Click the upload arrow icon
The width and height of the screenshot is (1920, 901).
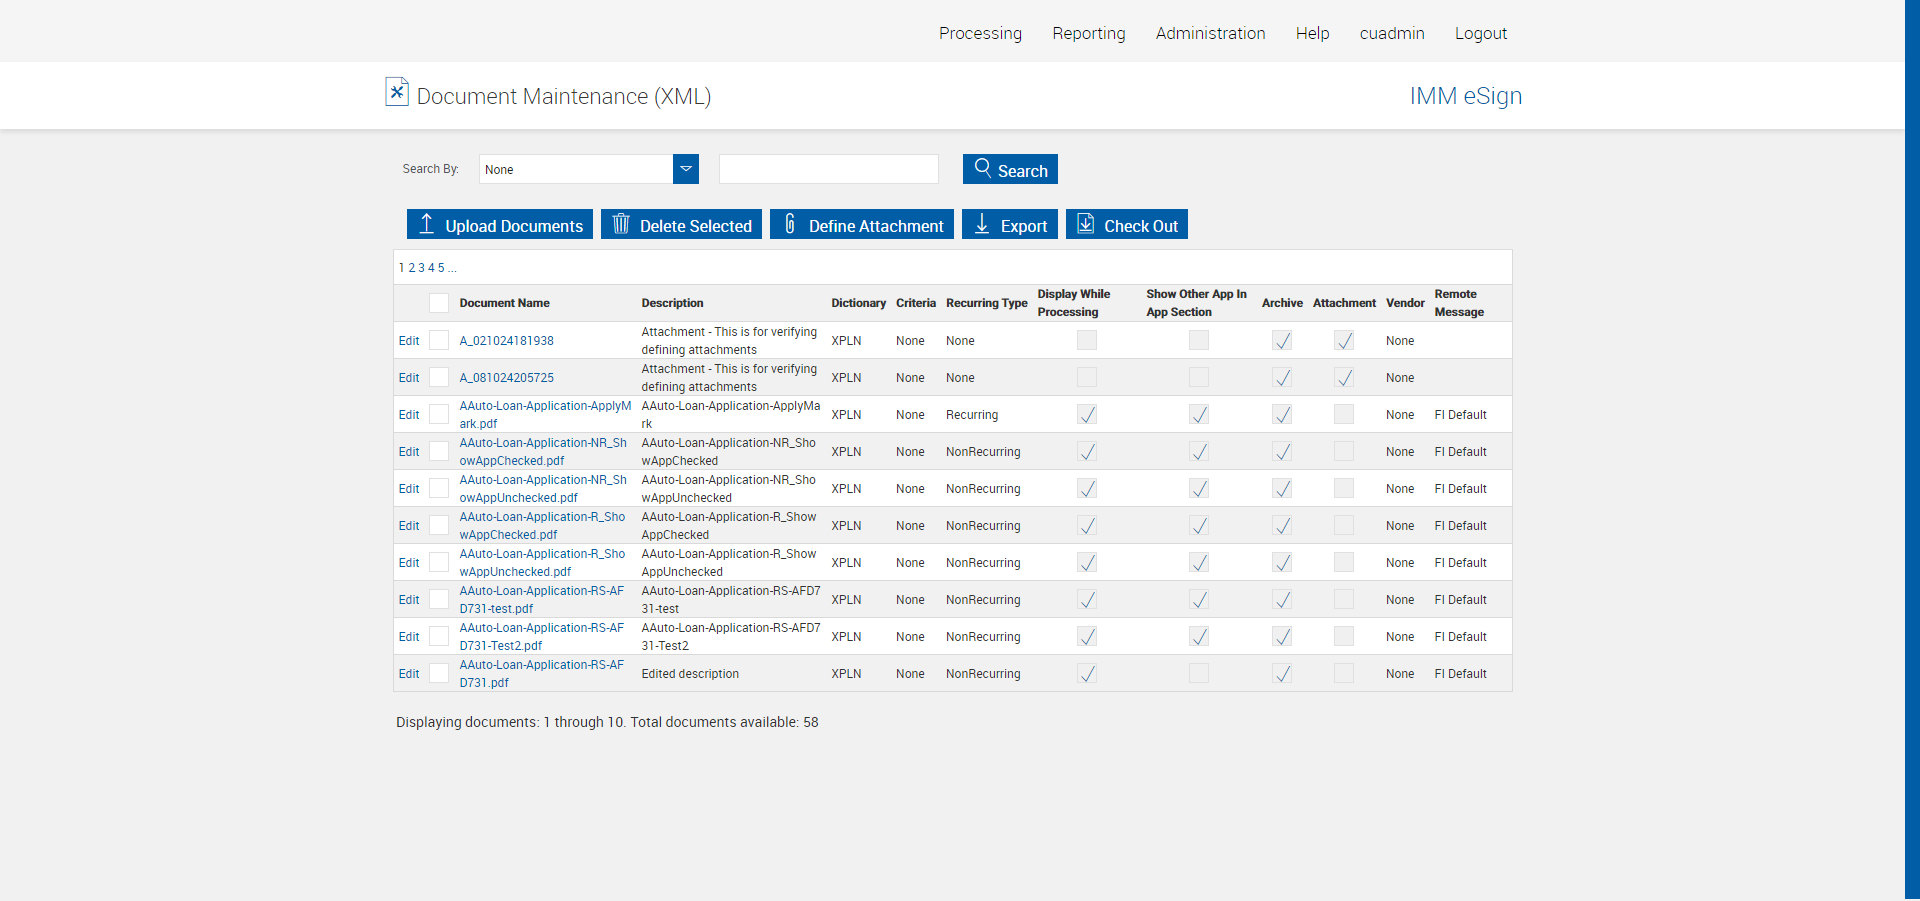[426, 224]
